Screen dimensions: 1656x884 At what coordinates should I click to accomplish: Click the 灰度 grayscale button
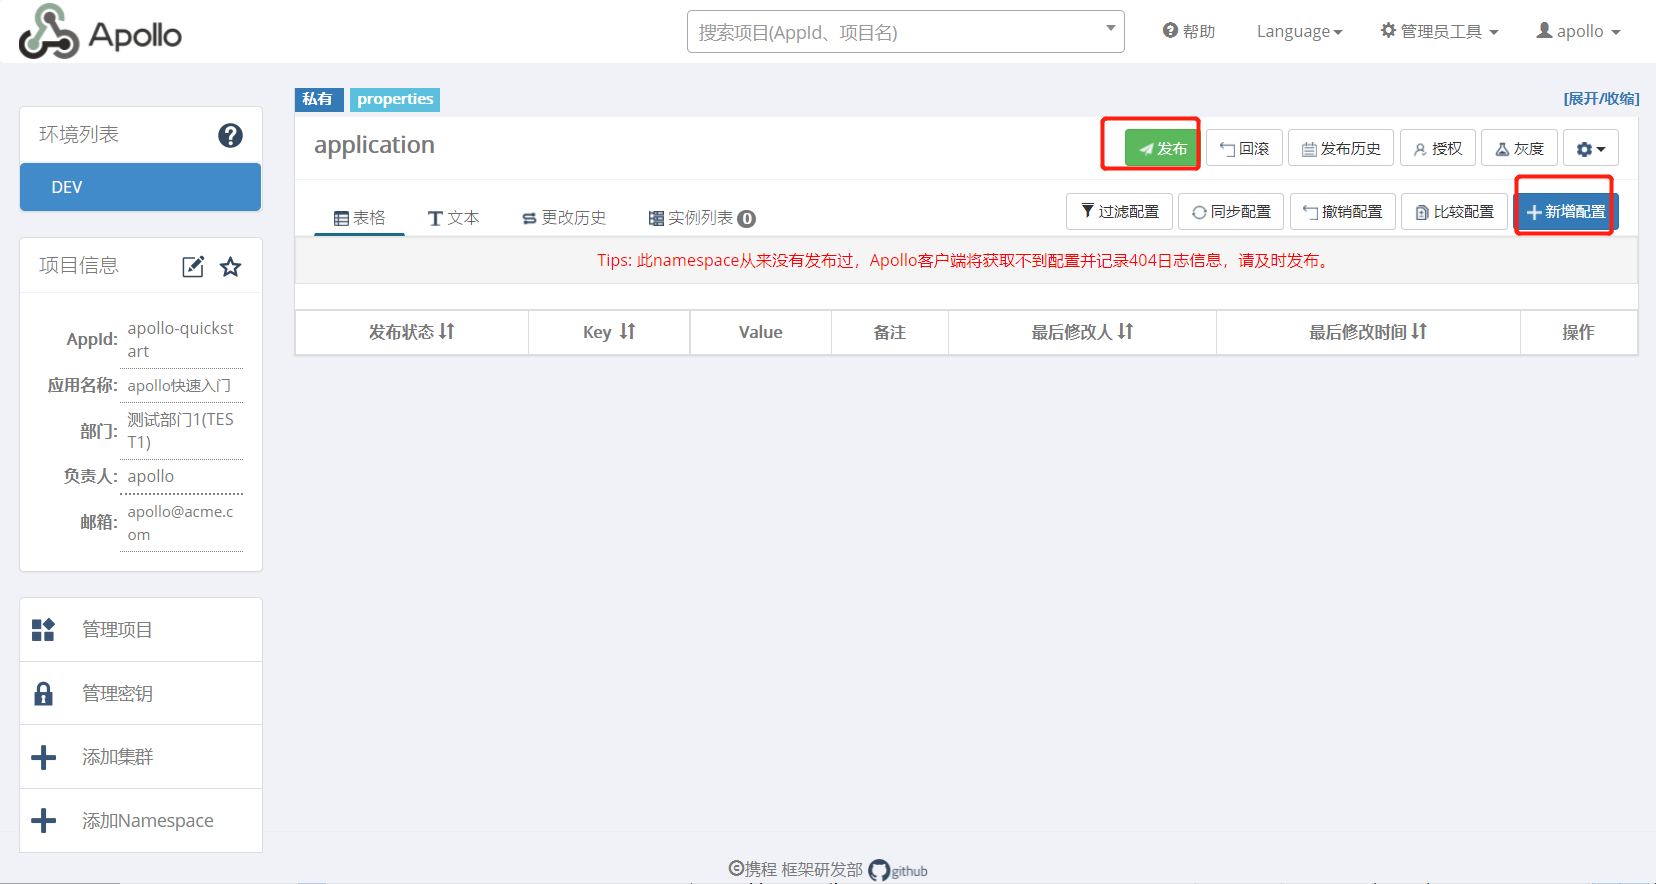1519,149
